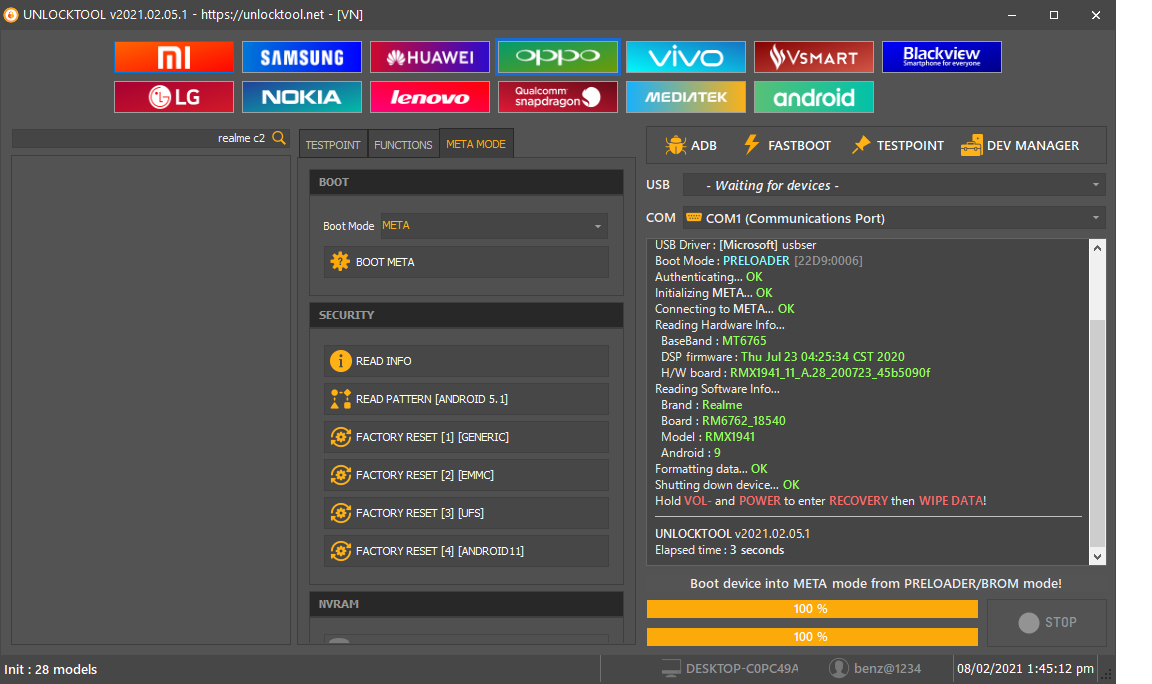
Task: Switch to the FUNCTIONS tab
Action: click(x=403, y=145)
